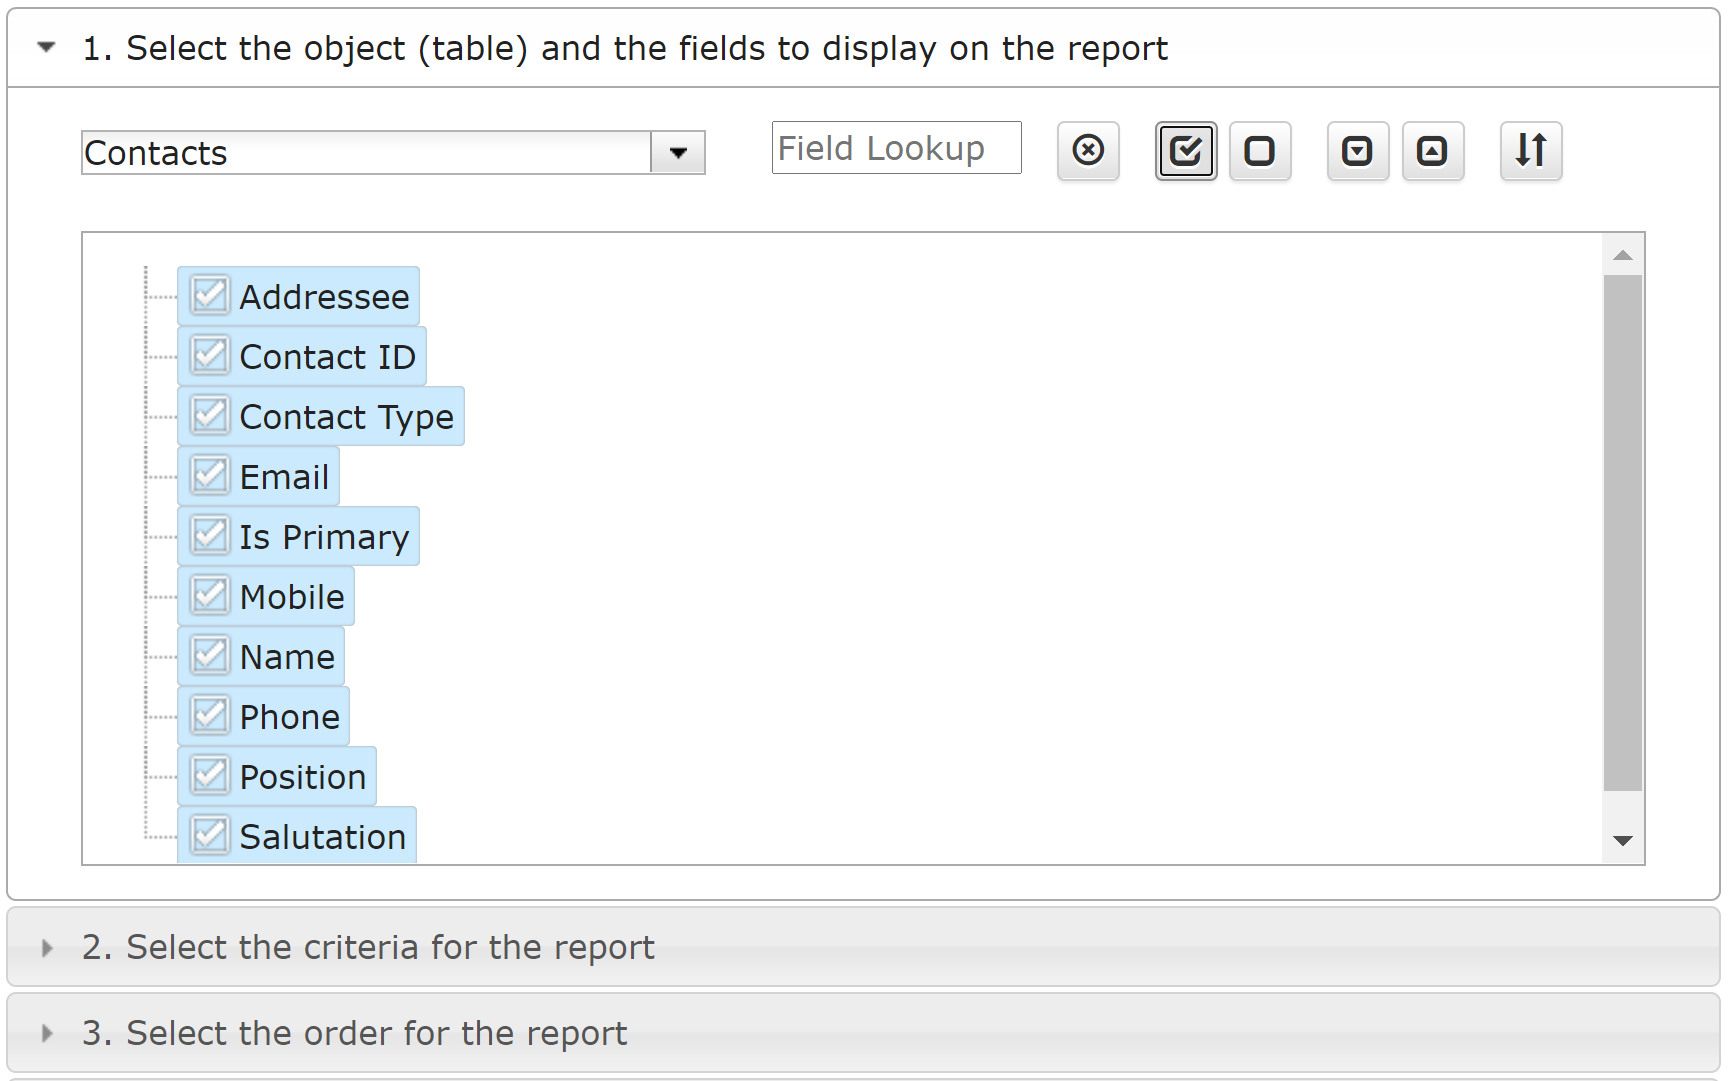1729x1081 pixels.
Task: Click the field list scrollbar down arrow
Action: pos(1622,841)
